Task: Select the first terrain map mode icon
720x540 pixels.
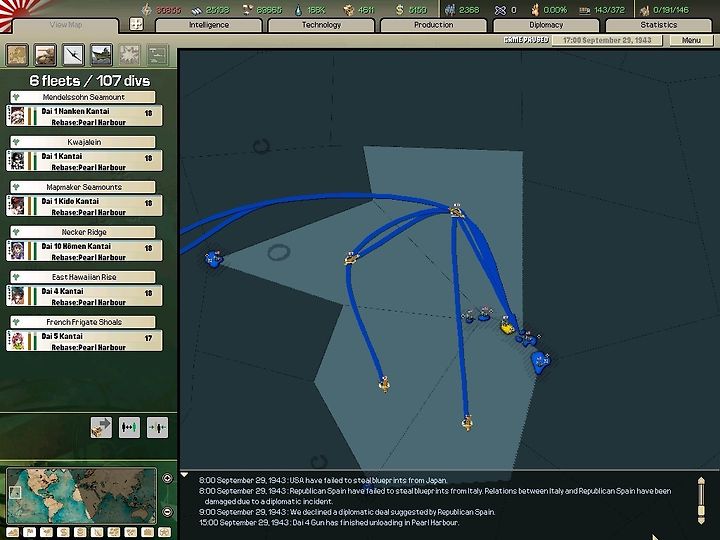Action: pyautogui.click(x=13, y=533)
